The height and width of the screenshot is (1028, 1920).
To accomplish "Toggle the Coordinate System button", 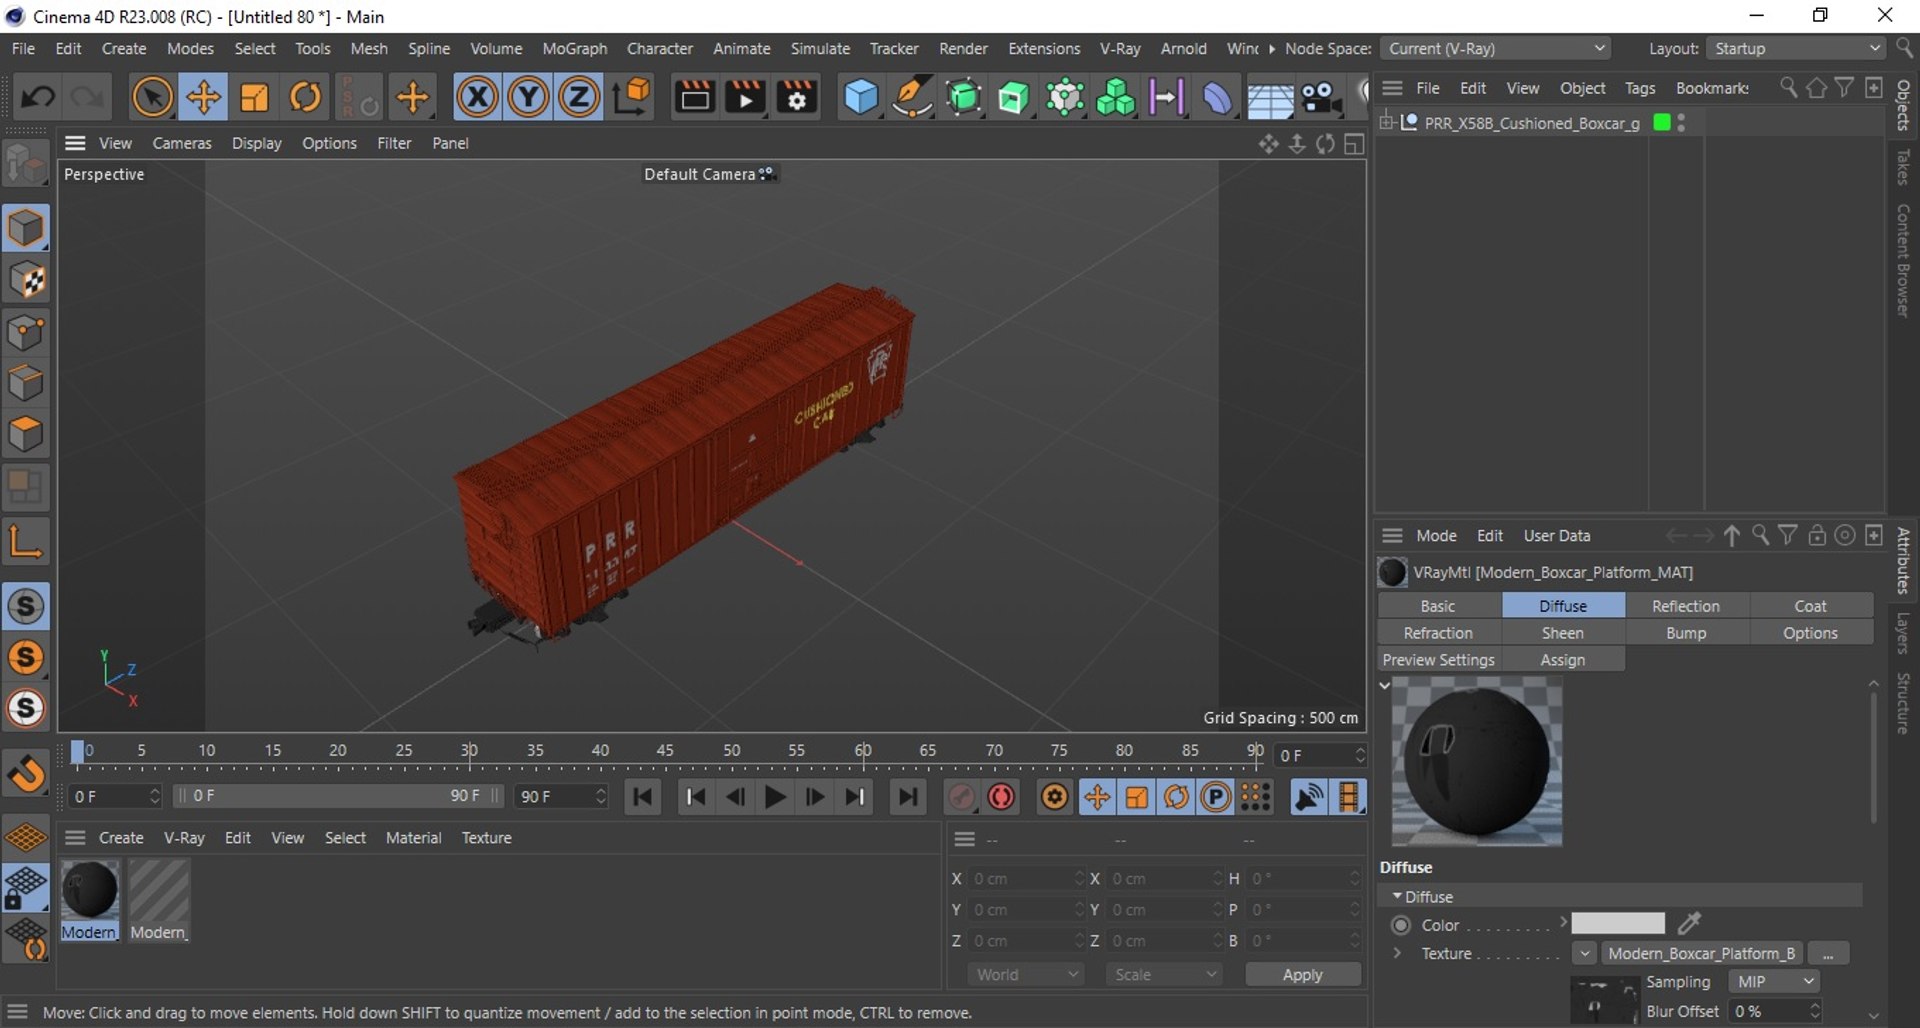I will pos(631,97).
